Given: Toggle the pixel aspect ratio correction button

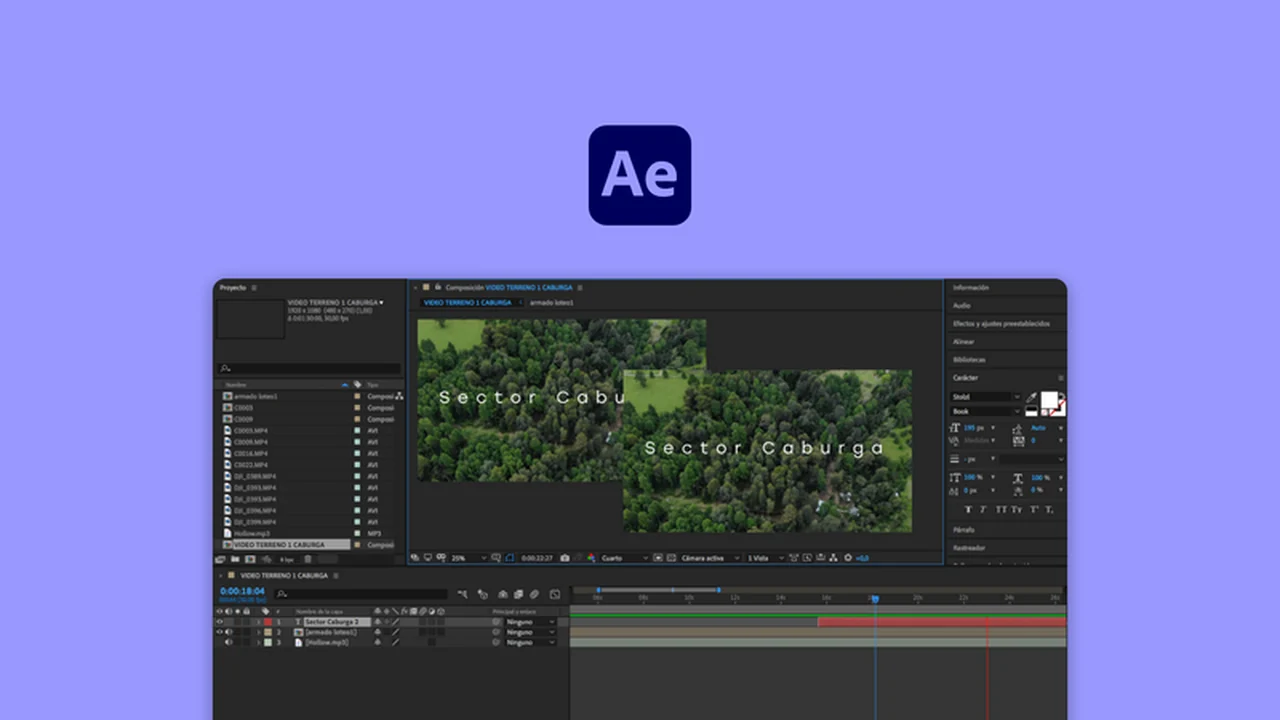Looking at the screenshot, I should click(x=793, y=558).
